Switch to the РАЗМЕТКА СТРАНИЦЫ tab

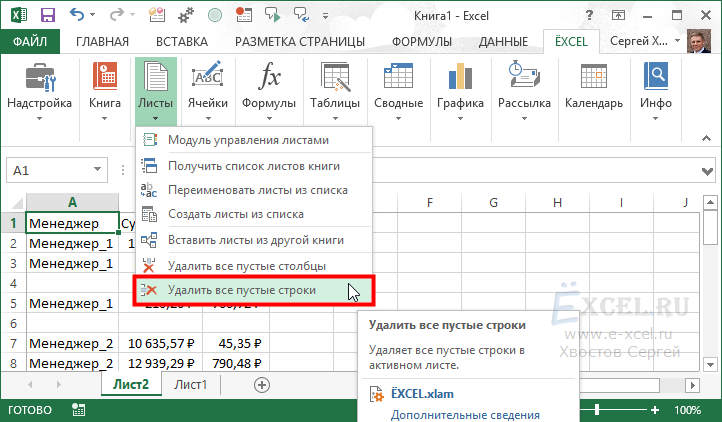[300, 41]
